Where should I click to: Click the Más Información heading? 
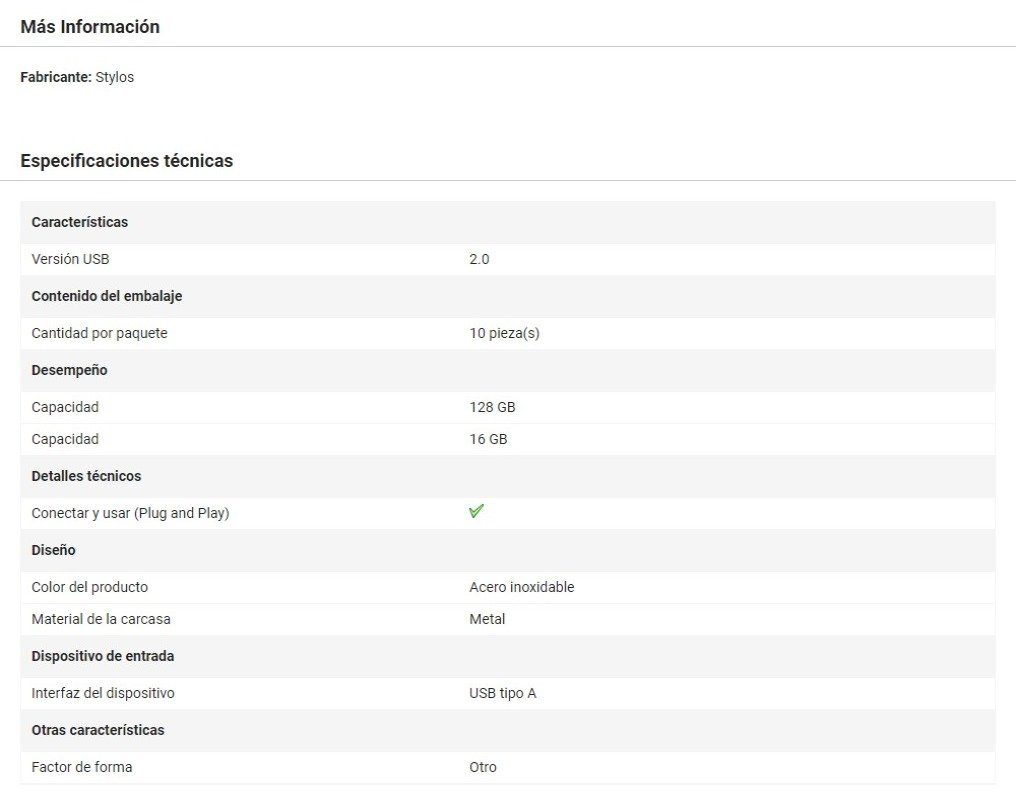(90, 27)
